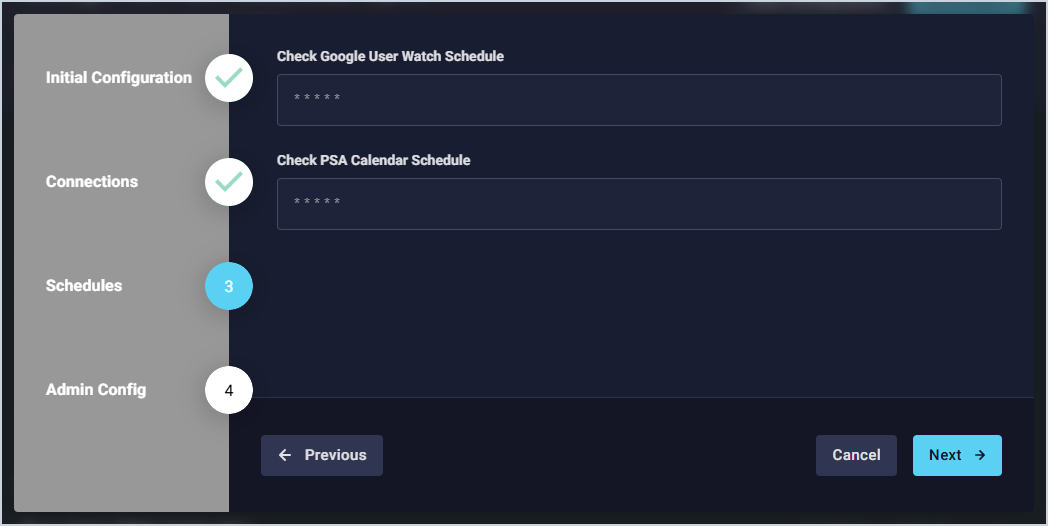The image size is (1048, 526).
Task: Click the right arrow icon in Next
Action: (x=980, y=455)
